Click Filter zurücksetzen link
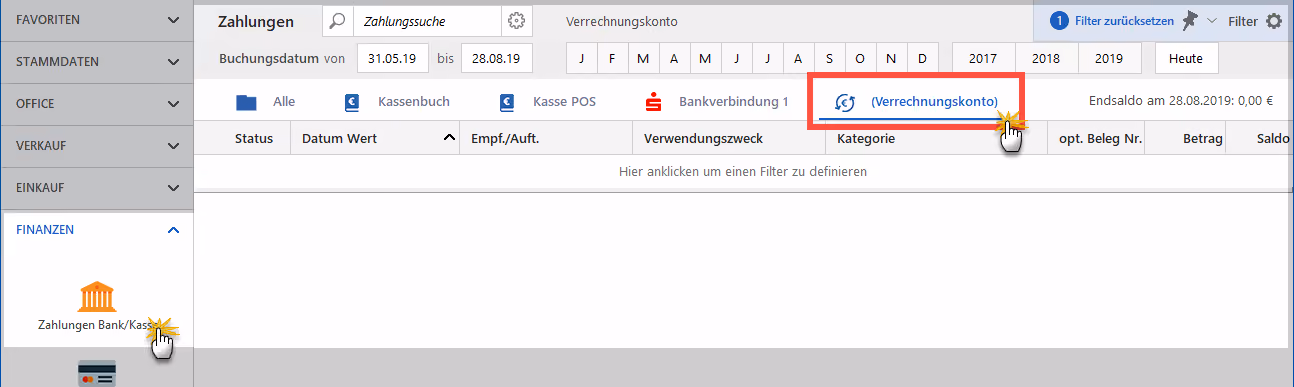The height and width of the screenshot is (387, 1294). [x=1124, y=20]
